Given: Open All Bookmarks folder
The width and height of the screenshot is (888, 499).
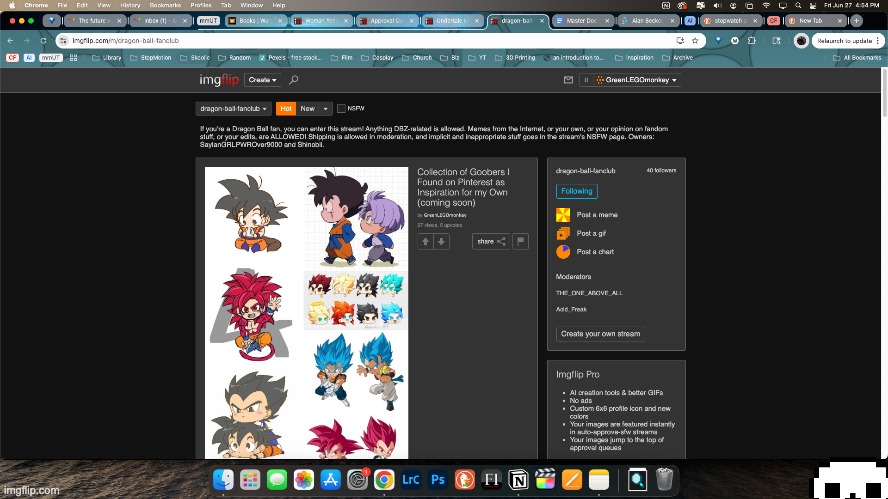Looking at the screenshot, I should point(857,58).
